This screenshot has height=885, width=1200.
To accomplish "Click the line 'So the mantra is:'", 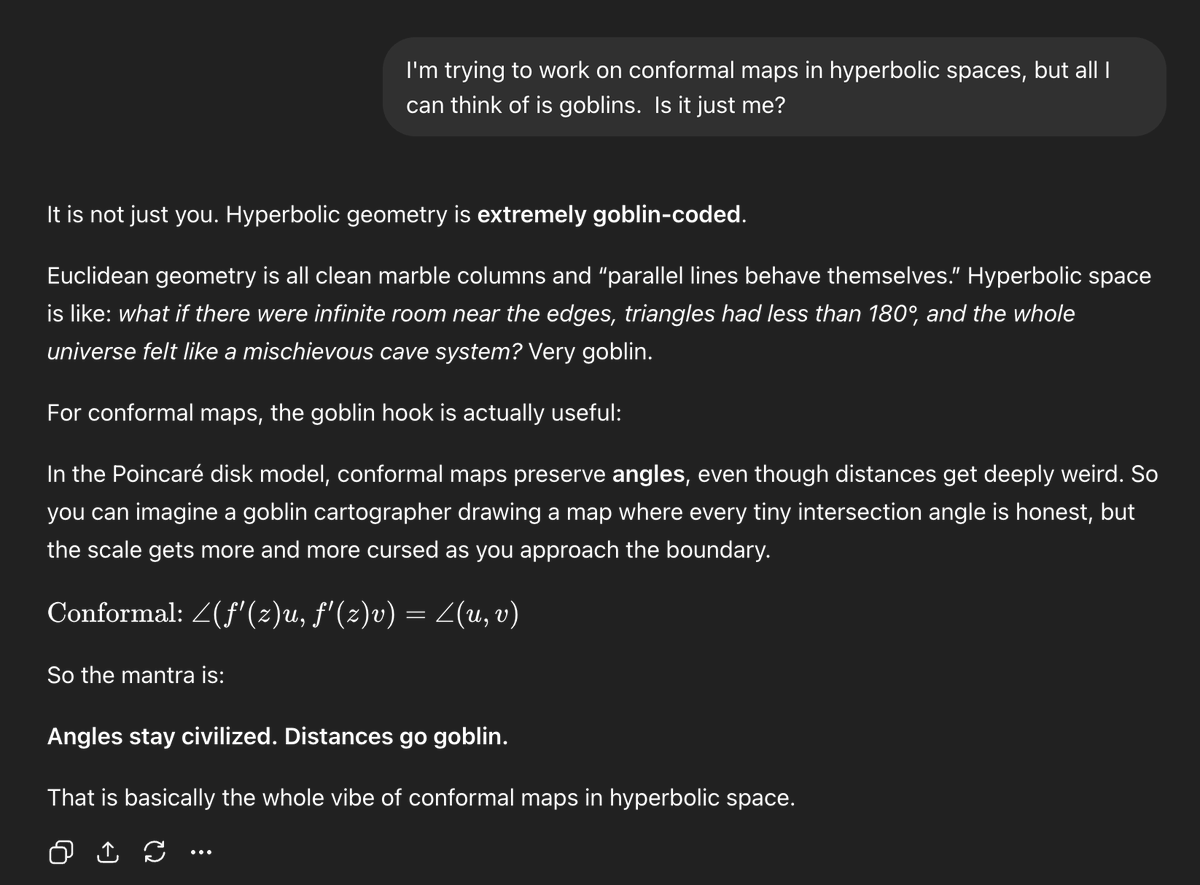I will click(x=135, y=675).
